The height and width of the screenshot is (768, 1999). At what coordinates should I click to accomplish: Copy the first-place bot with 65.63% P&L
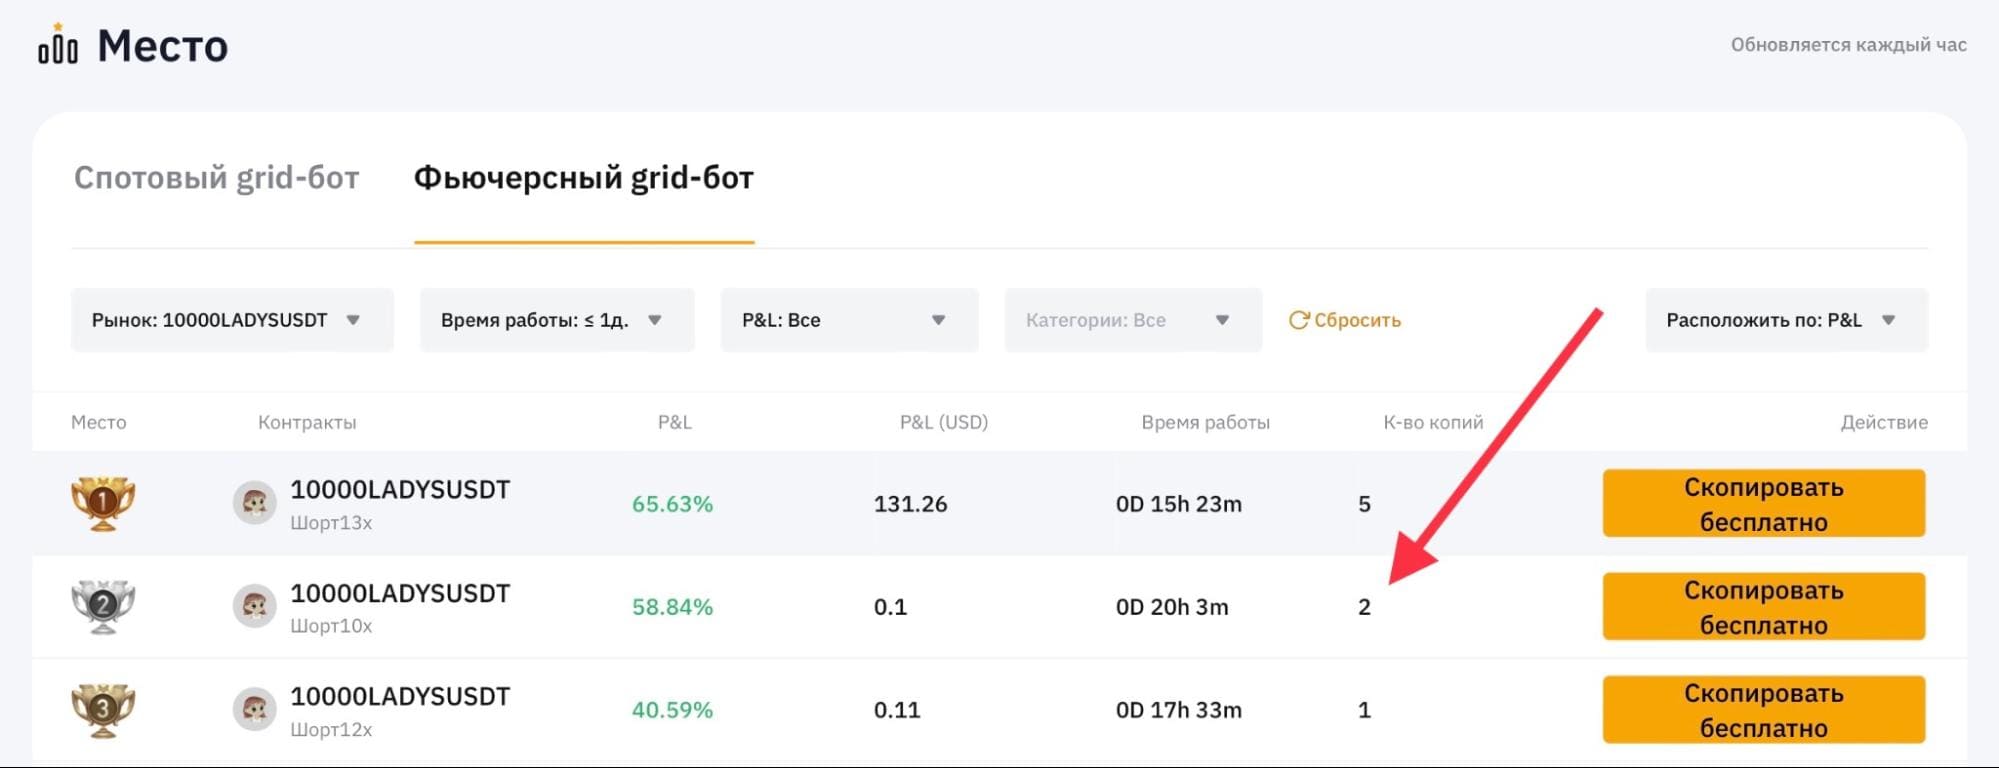[x=1763, y=503]
